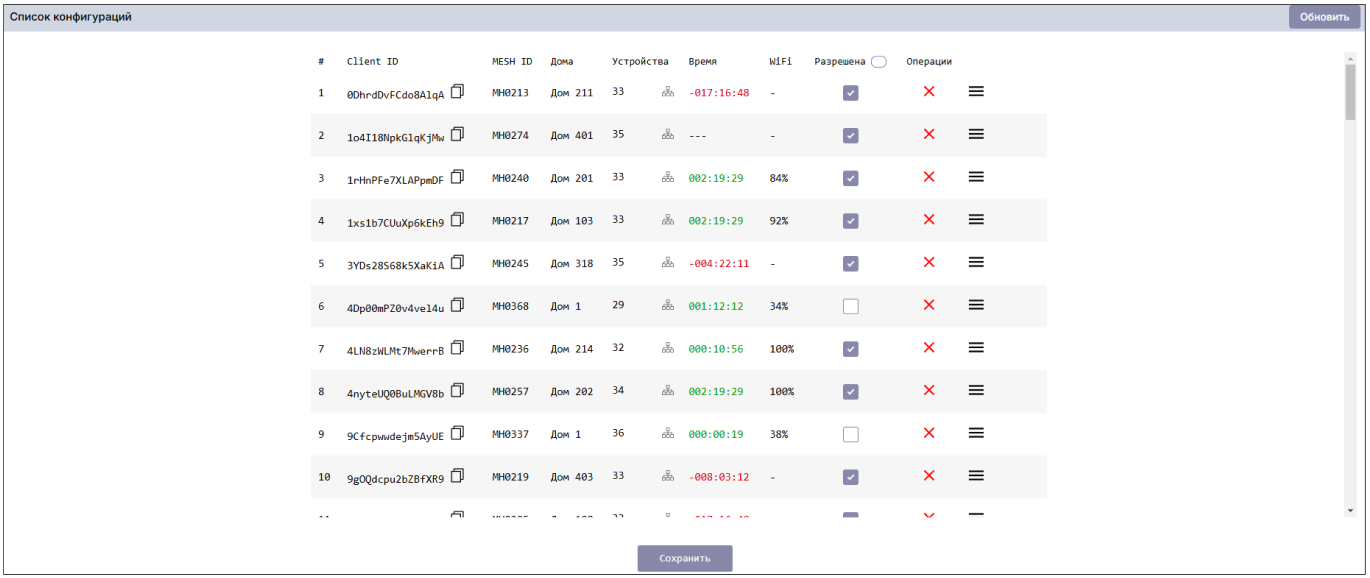Image resolution: width=1370 pixels, height=578 pixels.
Task: Copy Client ID 1xs1b7CUuXp6kEh9
Action: (457, 219)
